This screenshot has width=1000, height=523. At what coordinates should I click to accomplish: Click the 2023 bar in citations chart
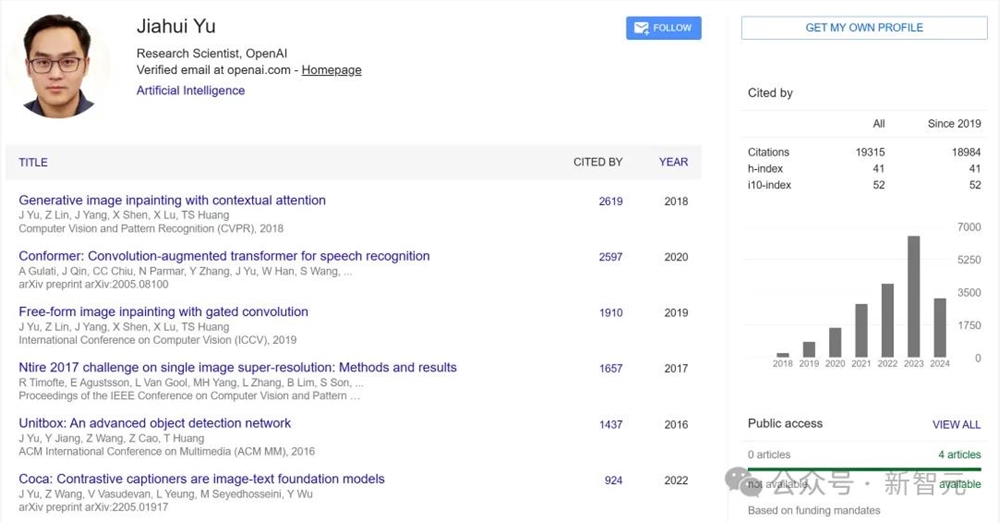pos(913,297)
